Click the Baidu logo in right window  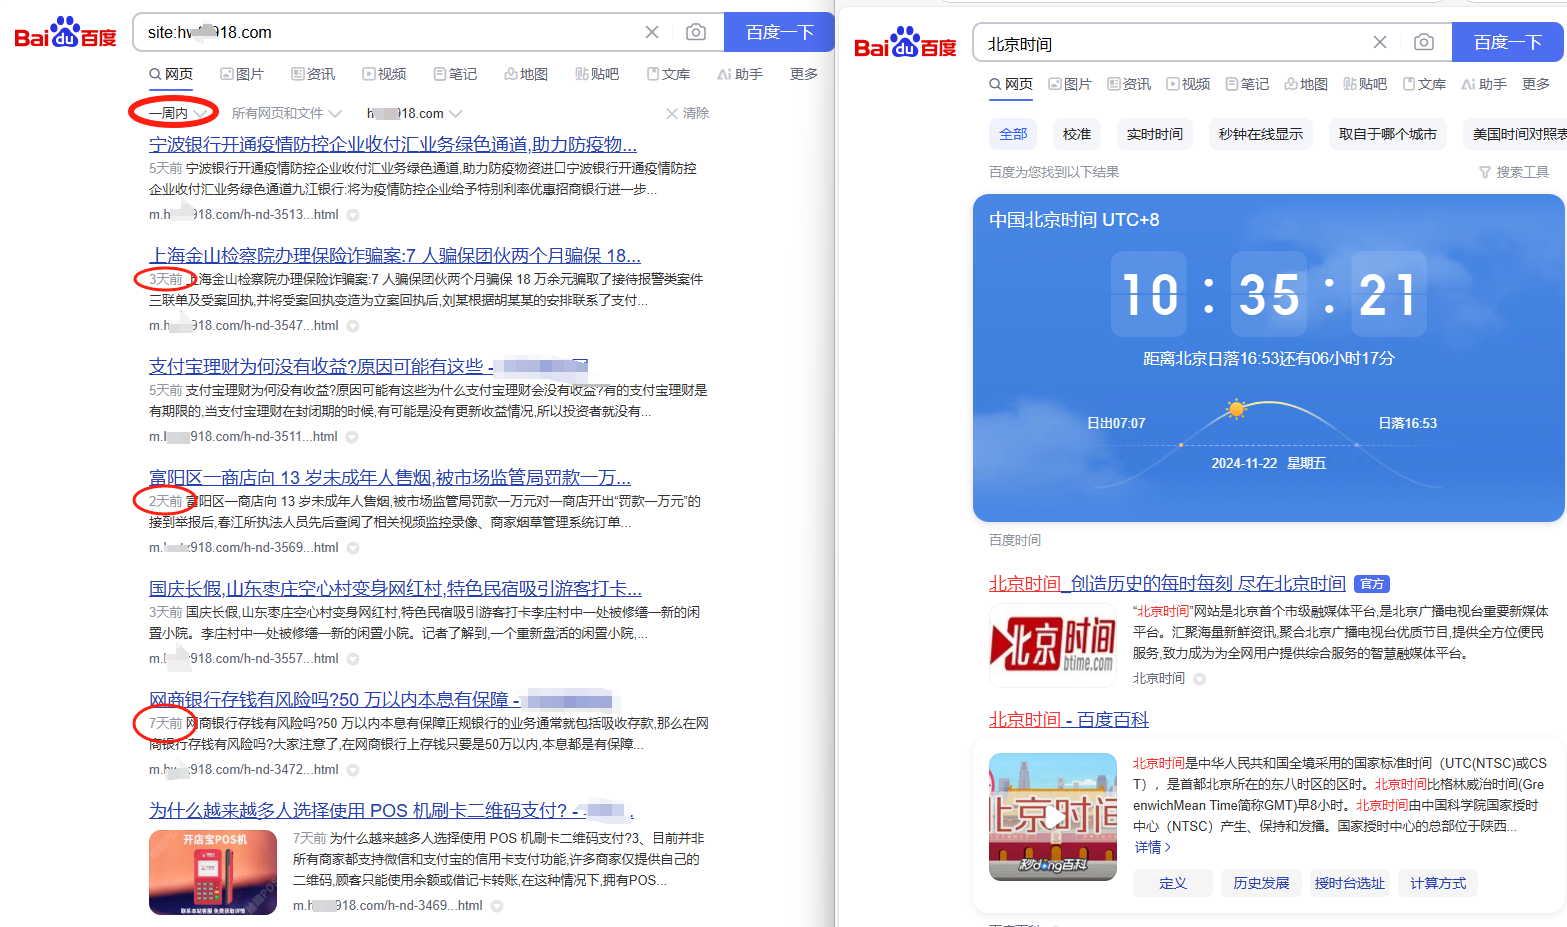[905, 43]
